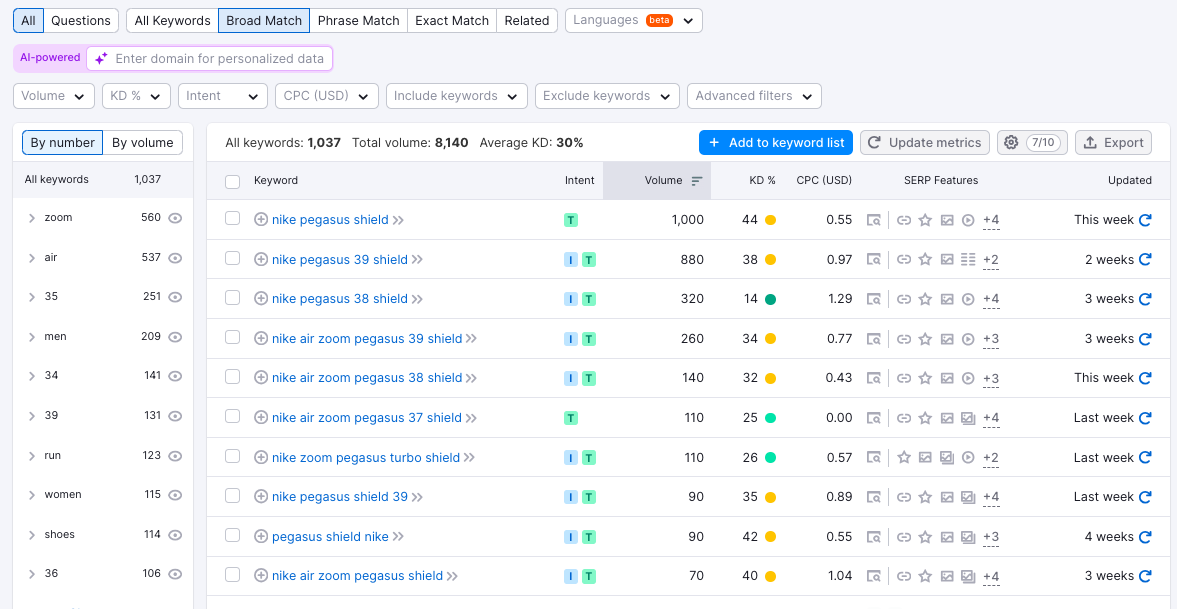The width and height of the screenshot is (1177, 609).
Task: Click the Add to keyword list button
Action: tap(775, 143)
